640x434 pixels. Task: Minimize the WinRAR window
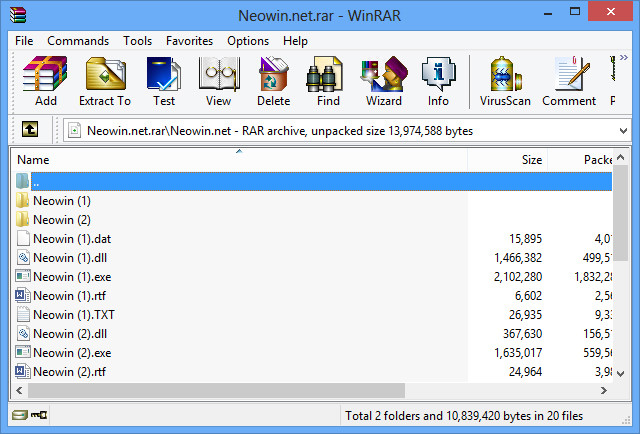tap(548, 13)
